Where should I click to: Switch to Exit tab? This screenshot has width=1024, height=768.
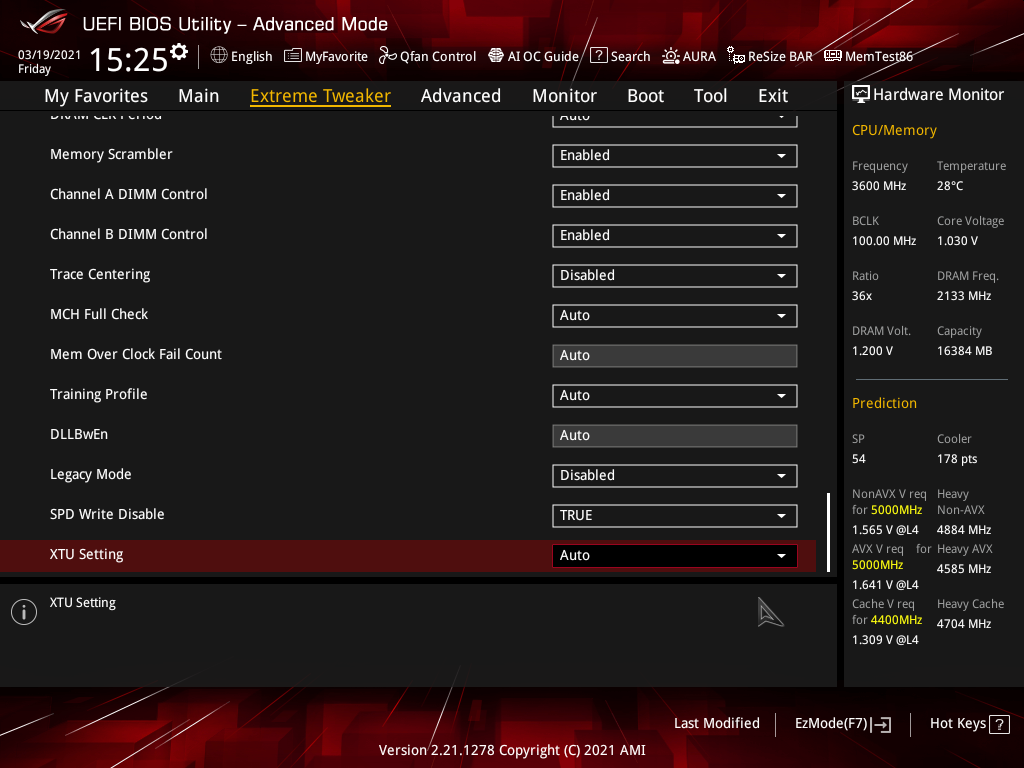(x=773, y=95)
